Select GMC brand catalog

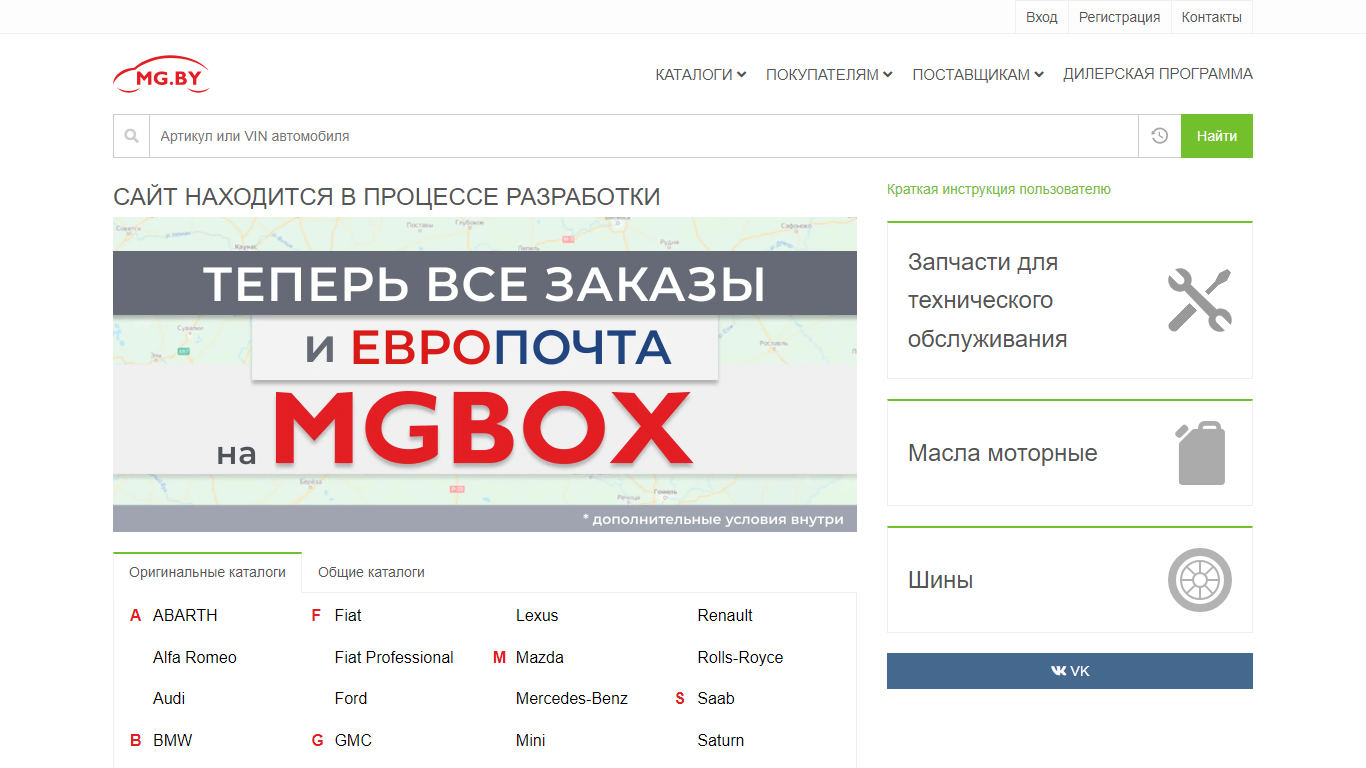click(353, 741)
